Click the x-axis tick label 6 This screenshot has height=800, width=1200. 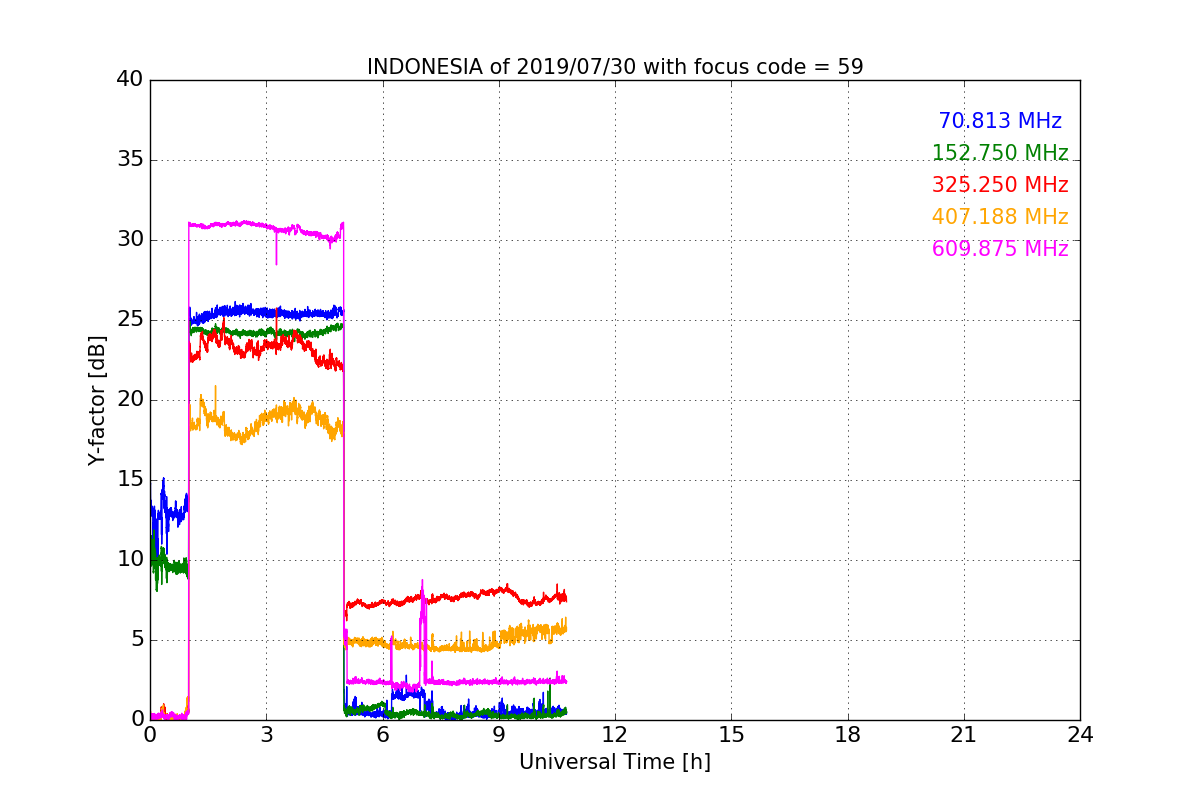point(383,735)
